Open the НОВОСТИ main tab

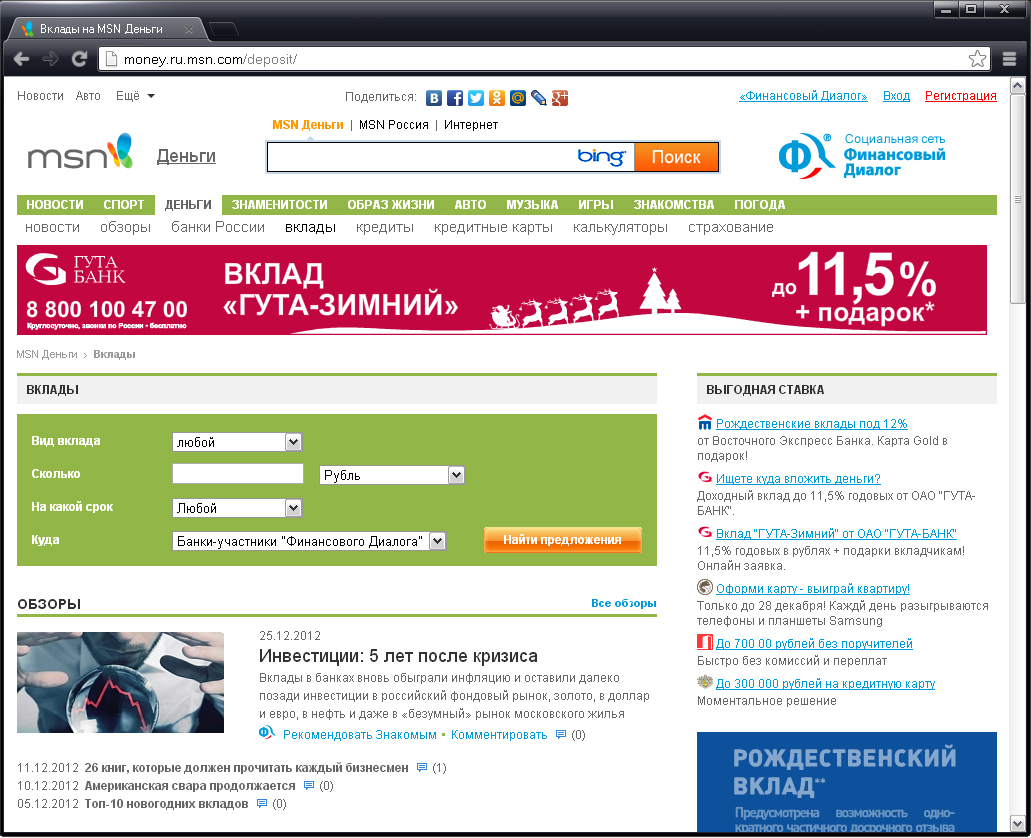[55, 205]
